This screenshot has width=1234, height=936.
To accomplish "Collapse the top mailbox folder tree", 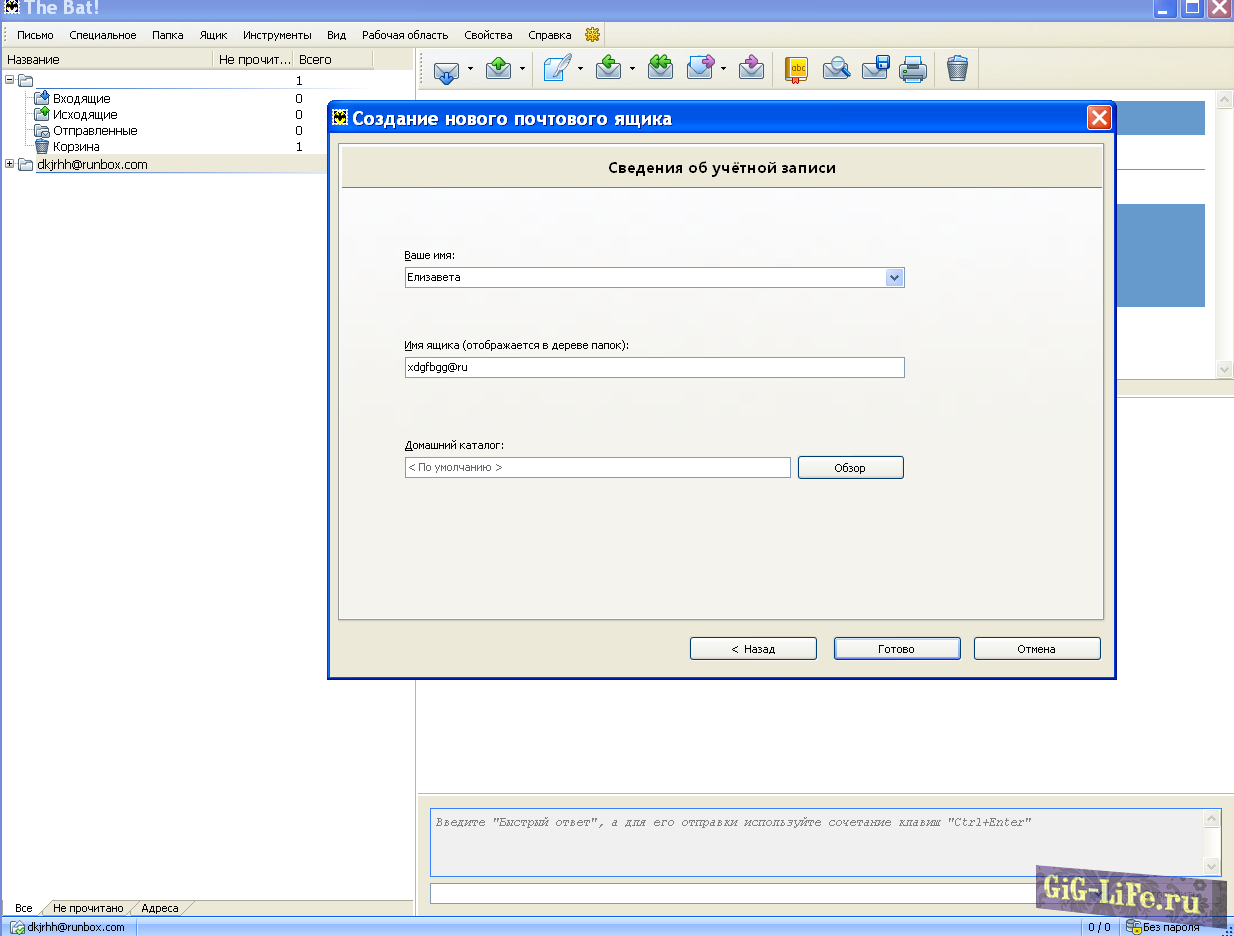I will pyautogui.click(x=10, y=80).
